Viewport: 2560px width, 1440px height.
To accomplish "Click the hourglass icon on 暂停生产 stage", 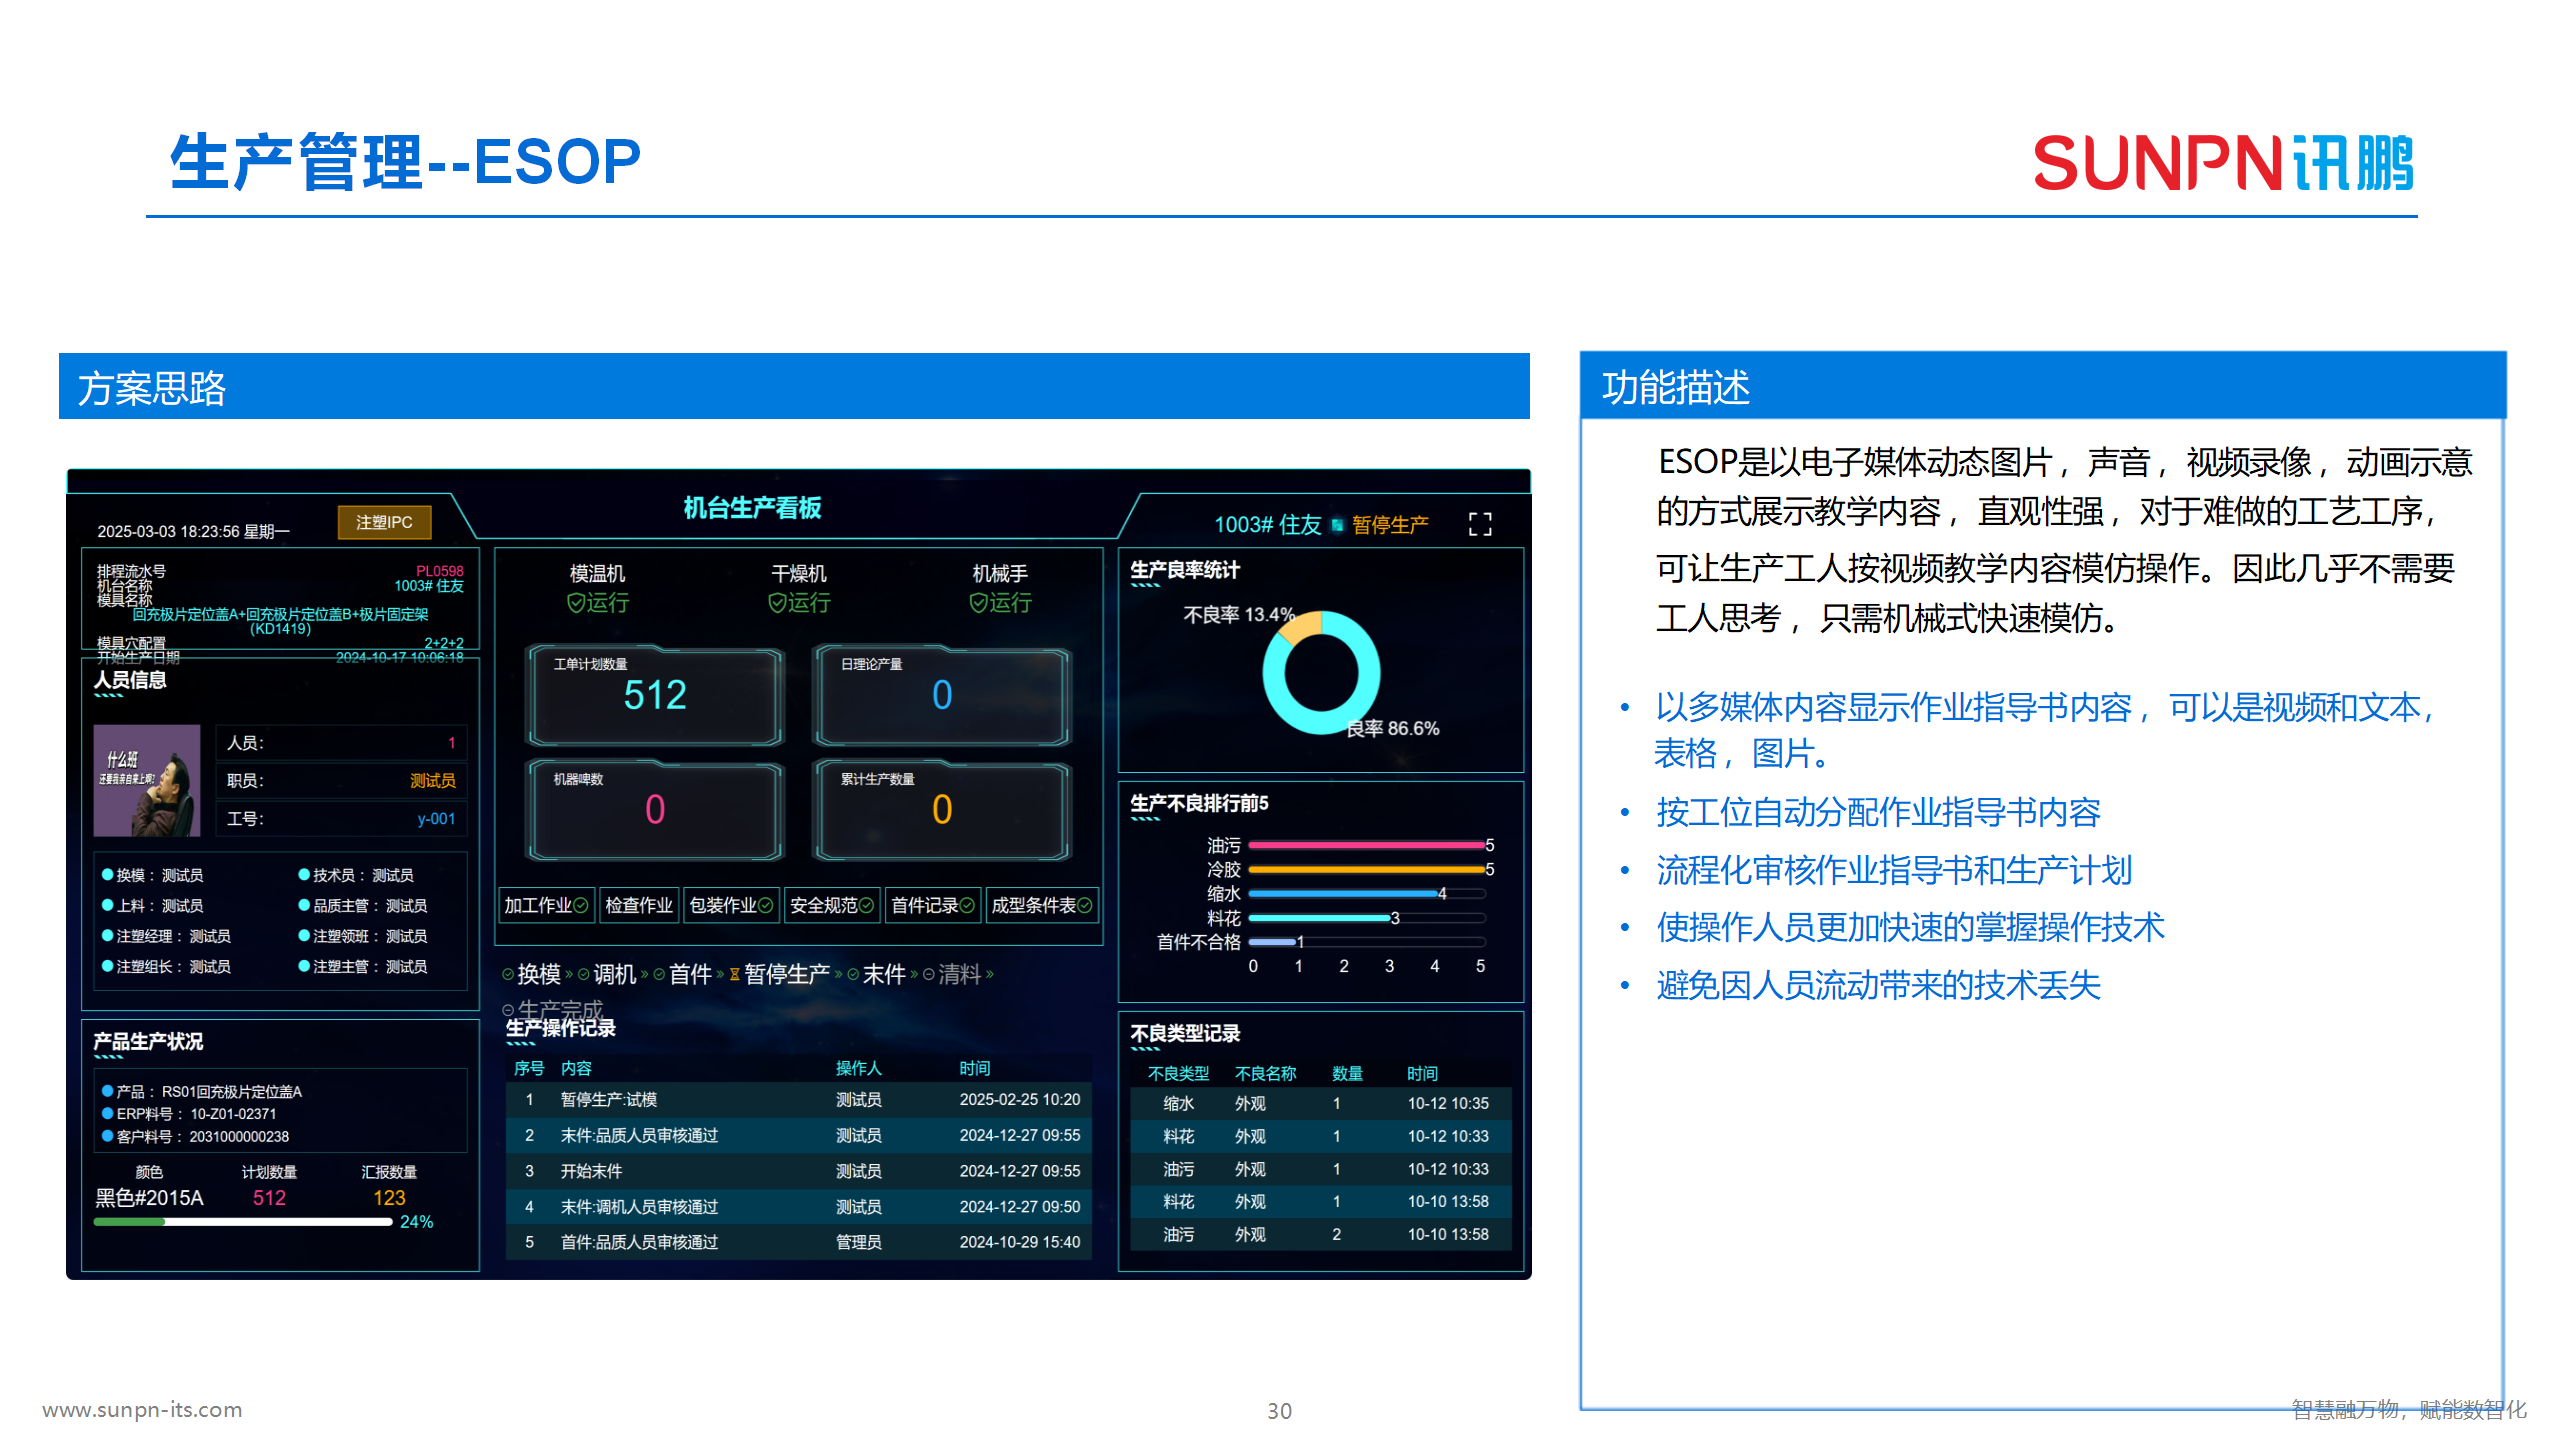I will [x=733, y=973].
